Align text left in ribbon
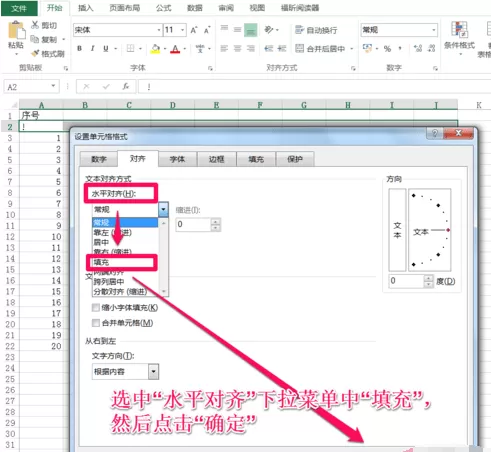 pos(224,49)
